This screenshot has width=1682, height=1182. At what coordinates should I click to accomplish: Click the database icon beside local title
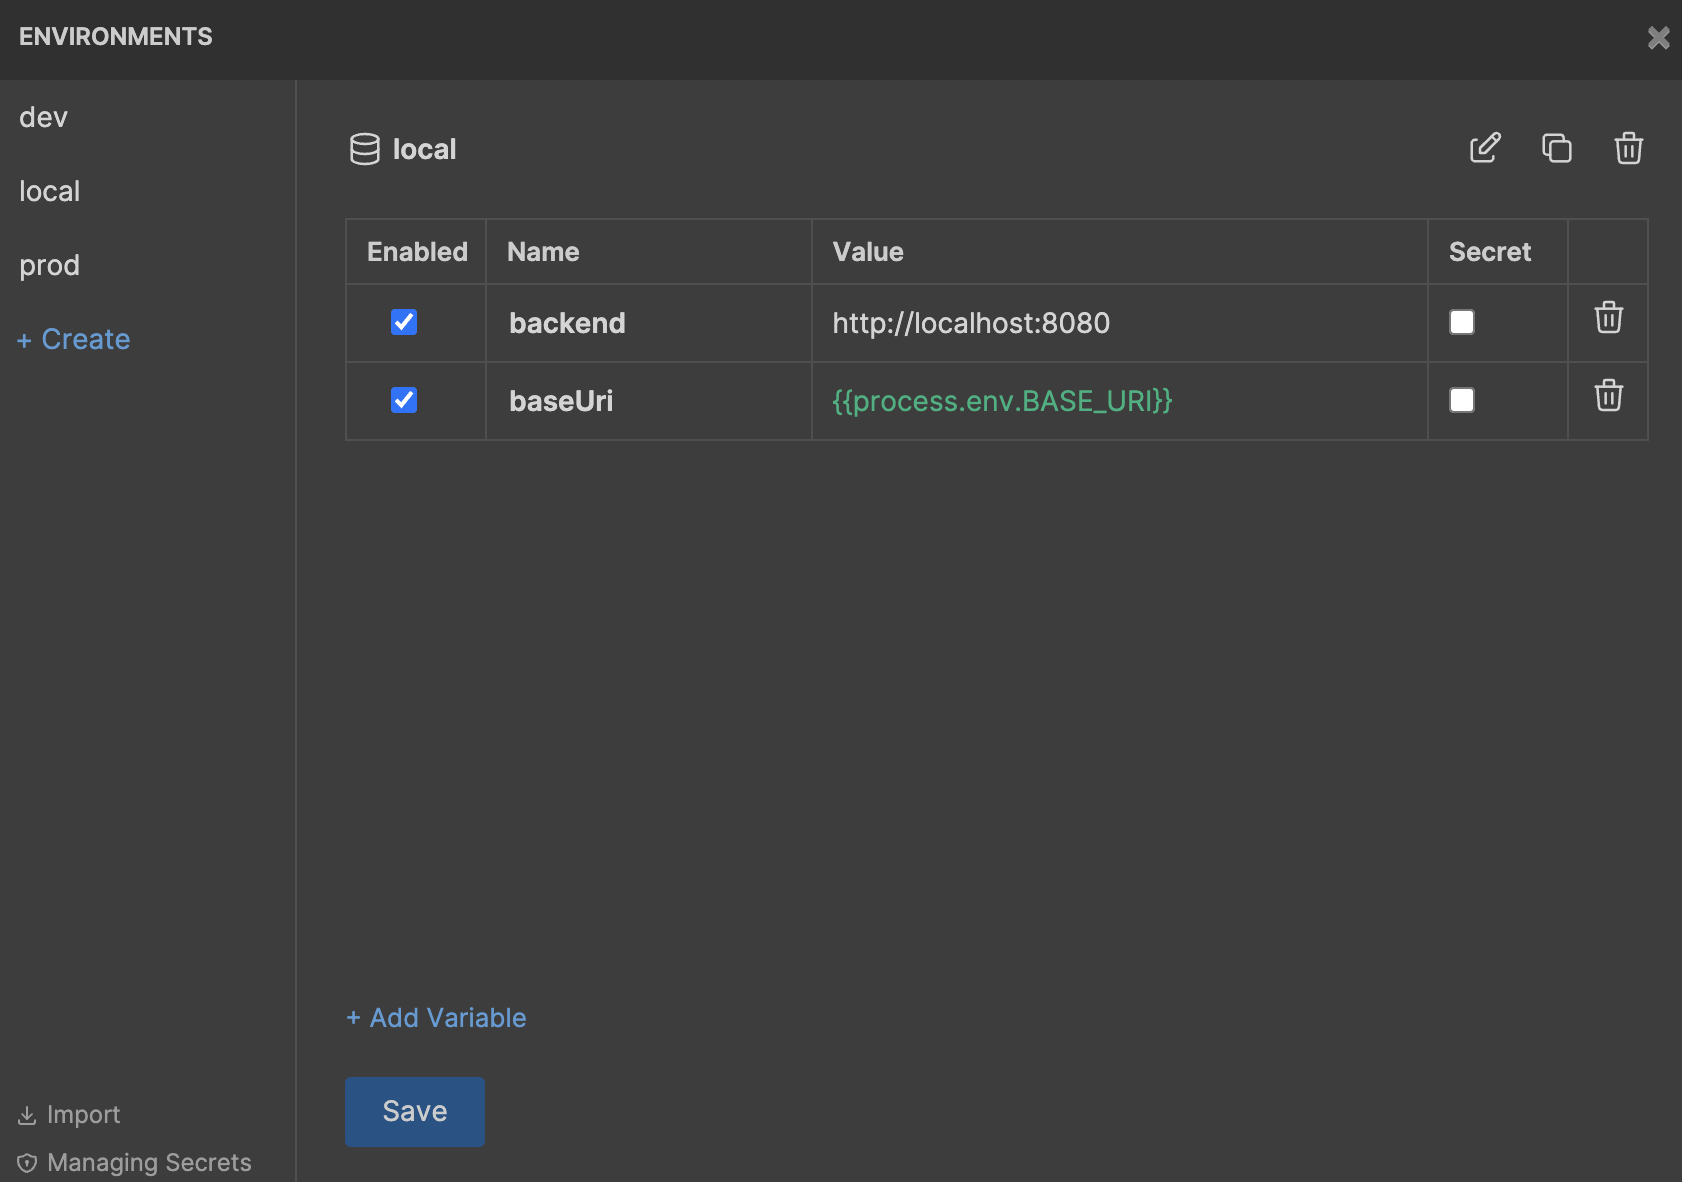[365, 149]
